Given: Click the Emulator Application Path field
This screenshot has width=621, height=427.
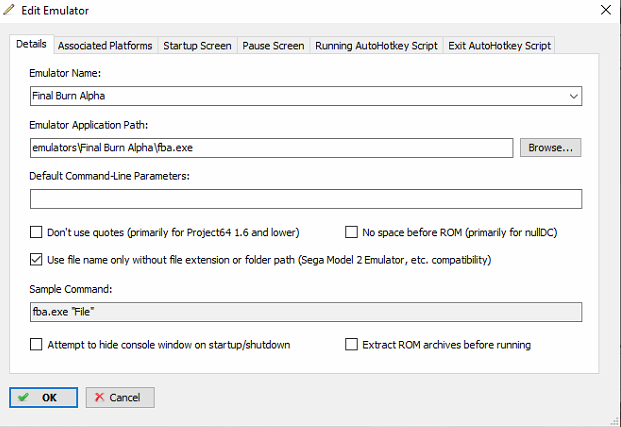Looking at the screenshot, I should (272, 148).
